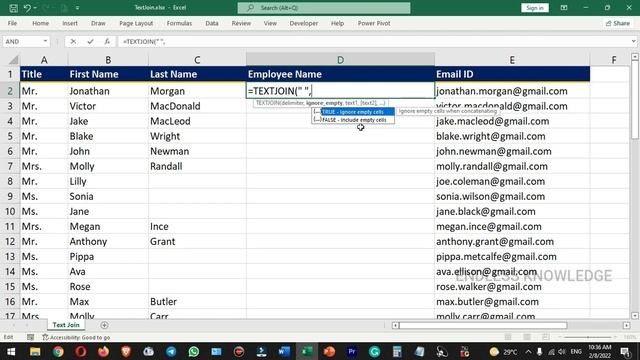Open Ribbon Display Options icon
The height and width of the screenshot is (360, 640).
pyautogui.click(x=564, y=8)
